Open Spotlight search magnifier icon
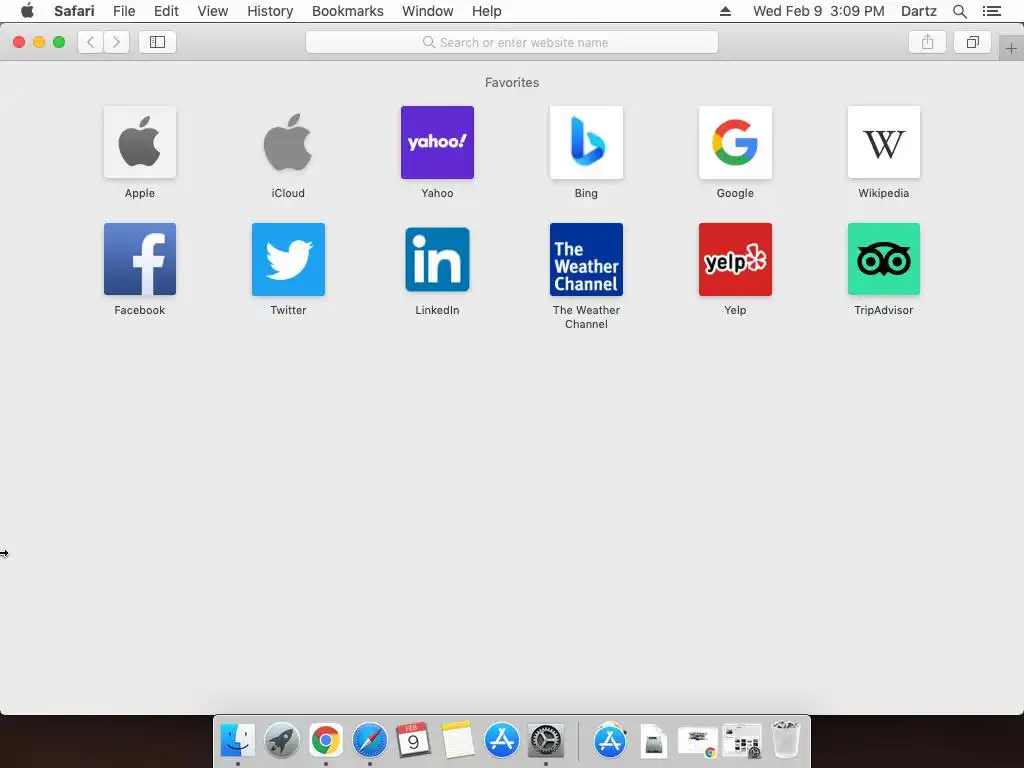 tap(960, 11)
